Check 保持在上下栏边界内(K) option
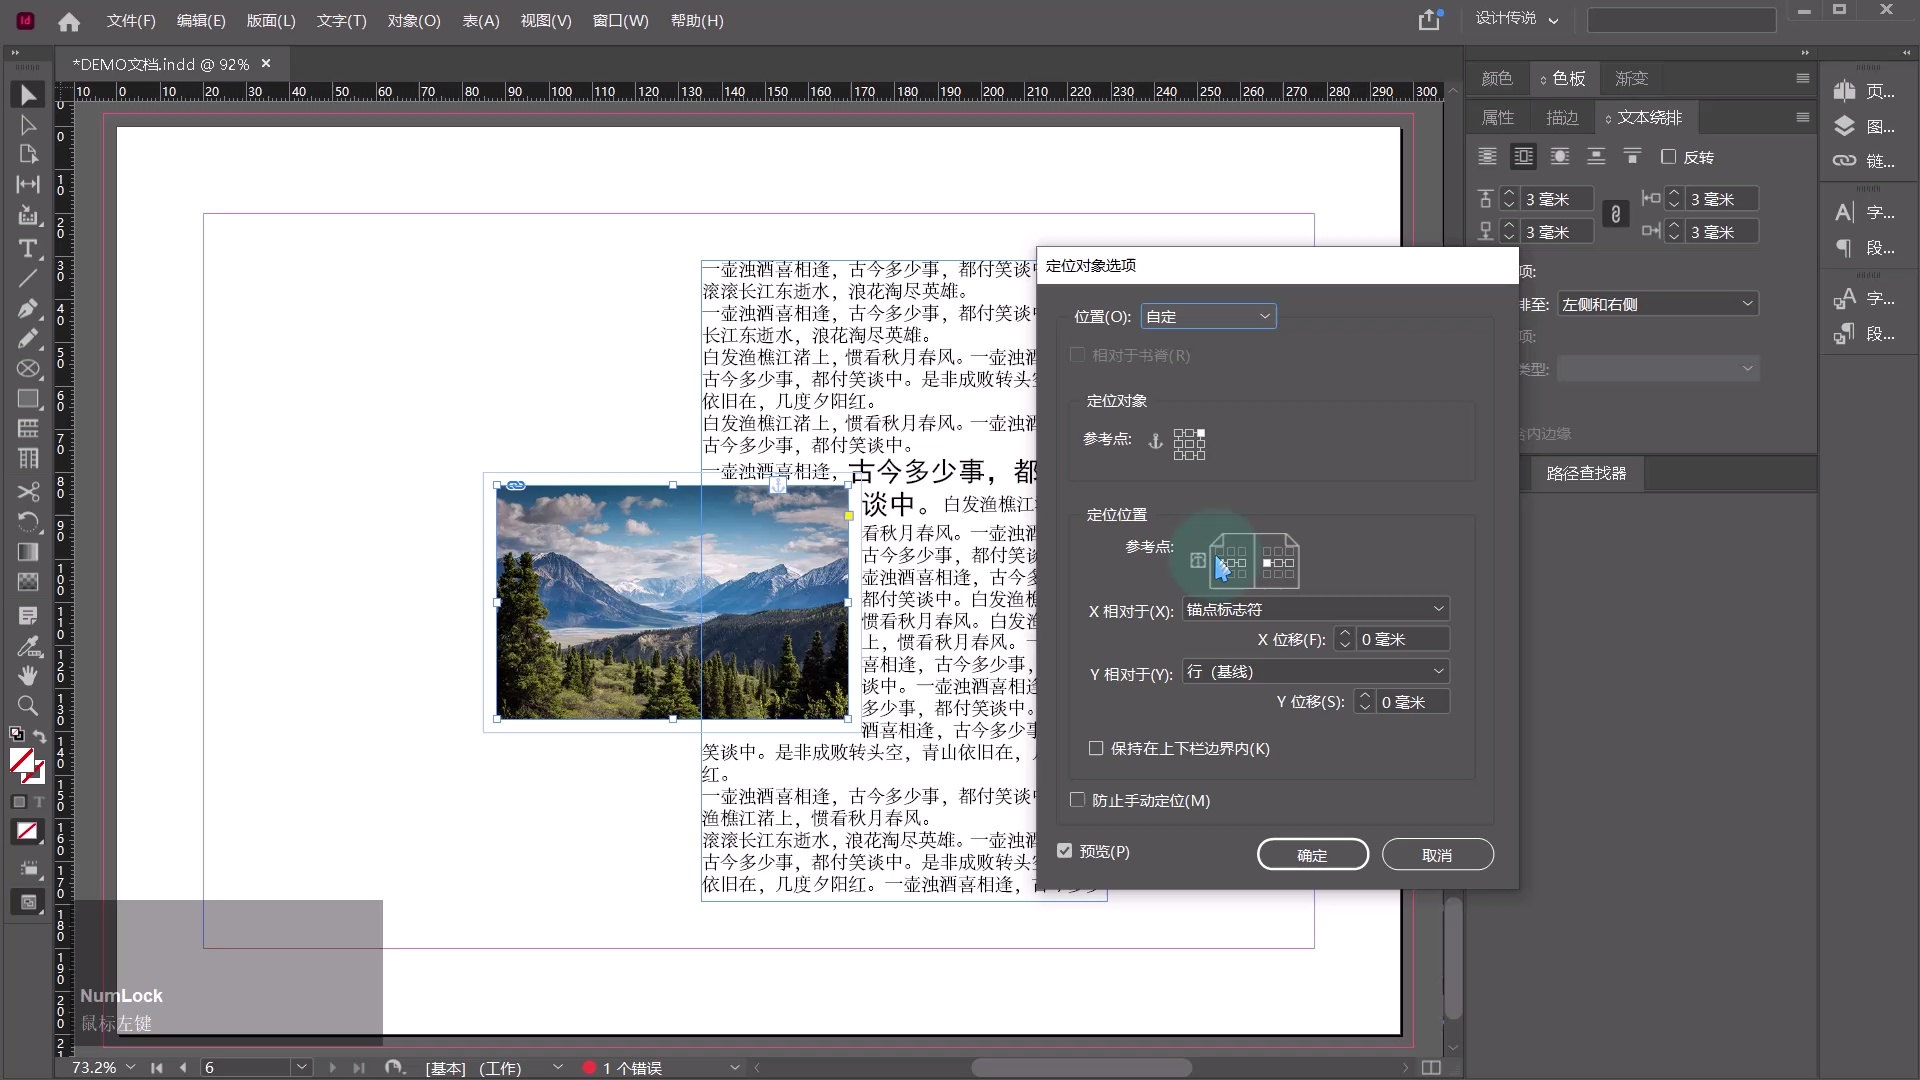This screenshot has width=1920, height=1080. (x=1097, y=749)
